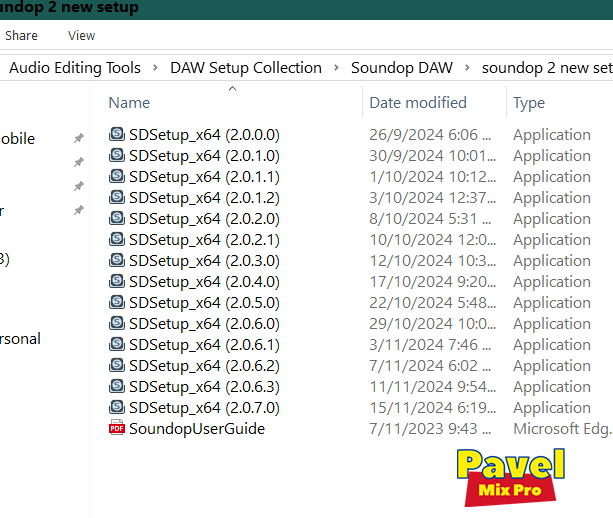Navigate to Soundop DAW breadcrumb folder
Image resolution: width=613 pixels, height=518 pixels.
(x=401, y=68)
